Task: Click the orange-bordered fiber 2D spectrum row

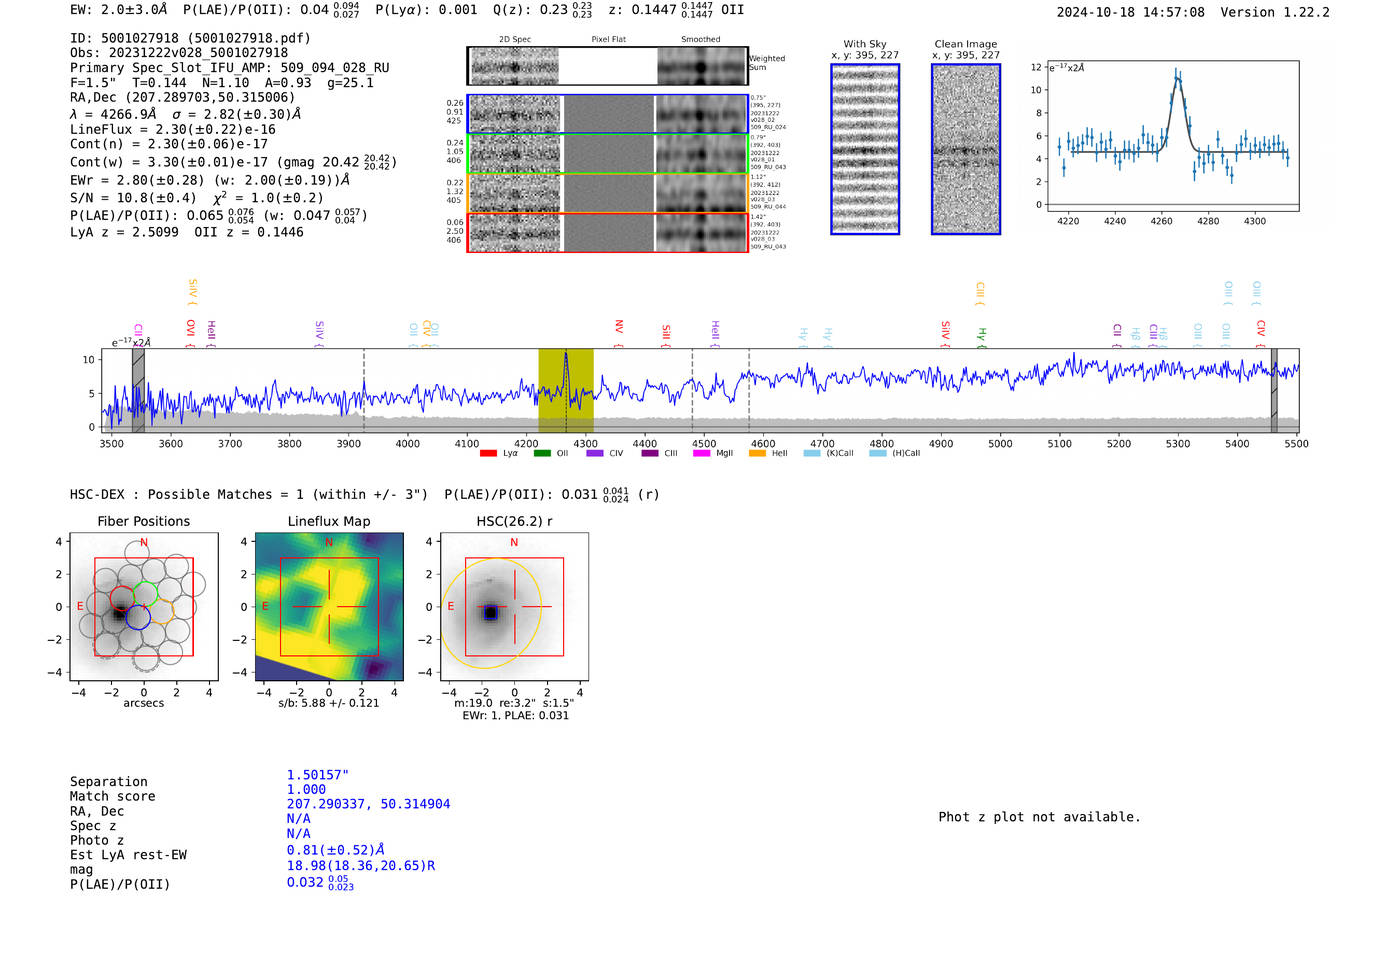Action: pyautogui.click(x=608, y=193)
